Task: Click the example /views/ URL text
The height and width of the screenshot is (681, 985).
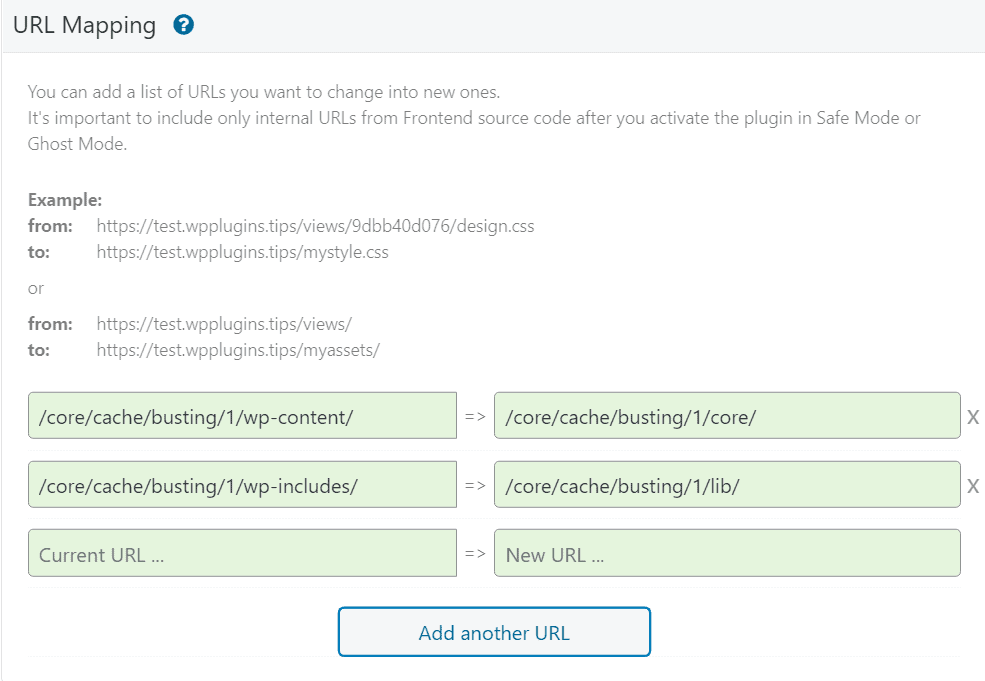Action: 224,324
